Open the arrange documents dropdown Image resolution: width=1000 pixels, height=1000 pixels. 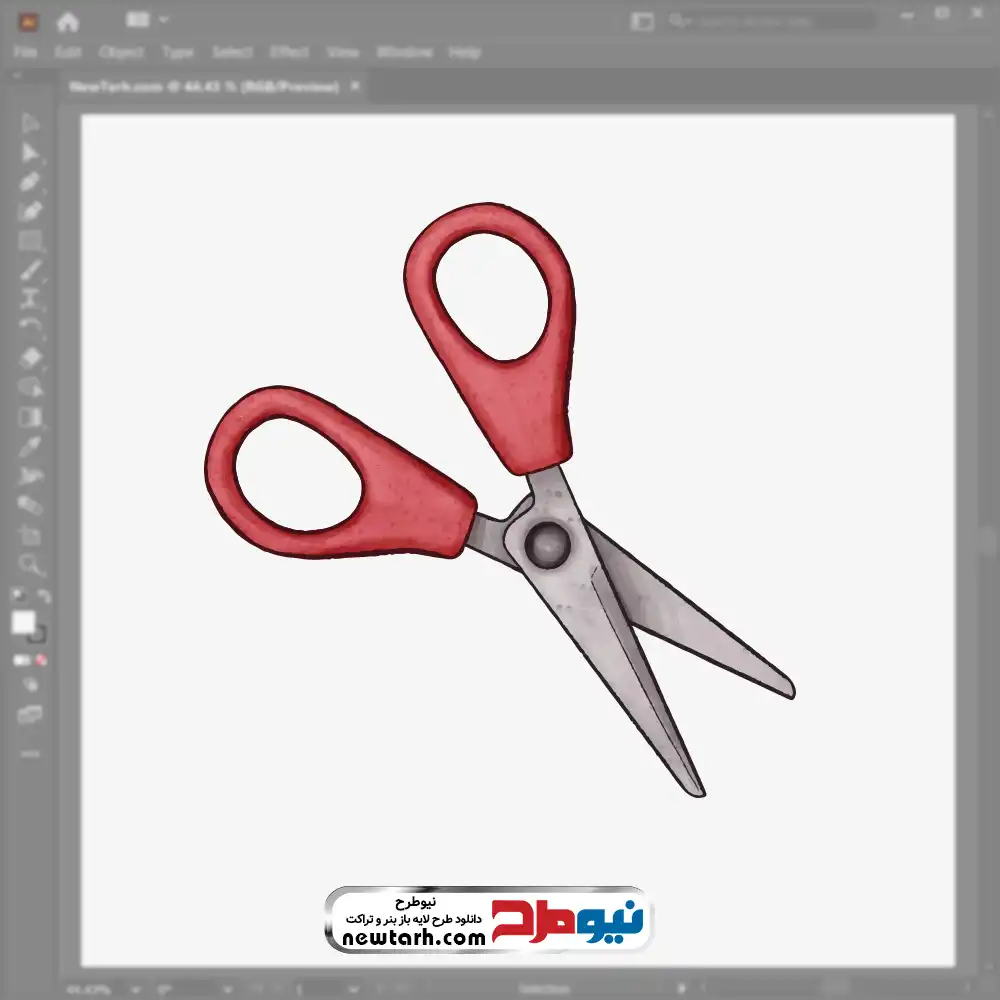[x=148, y=19]
